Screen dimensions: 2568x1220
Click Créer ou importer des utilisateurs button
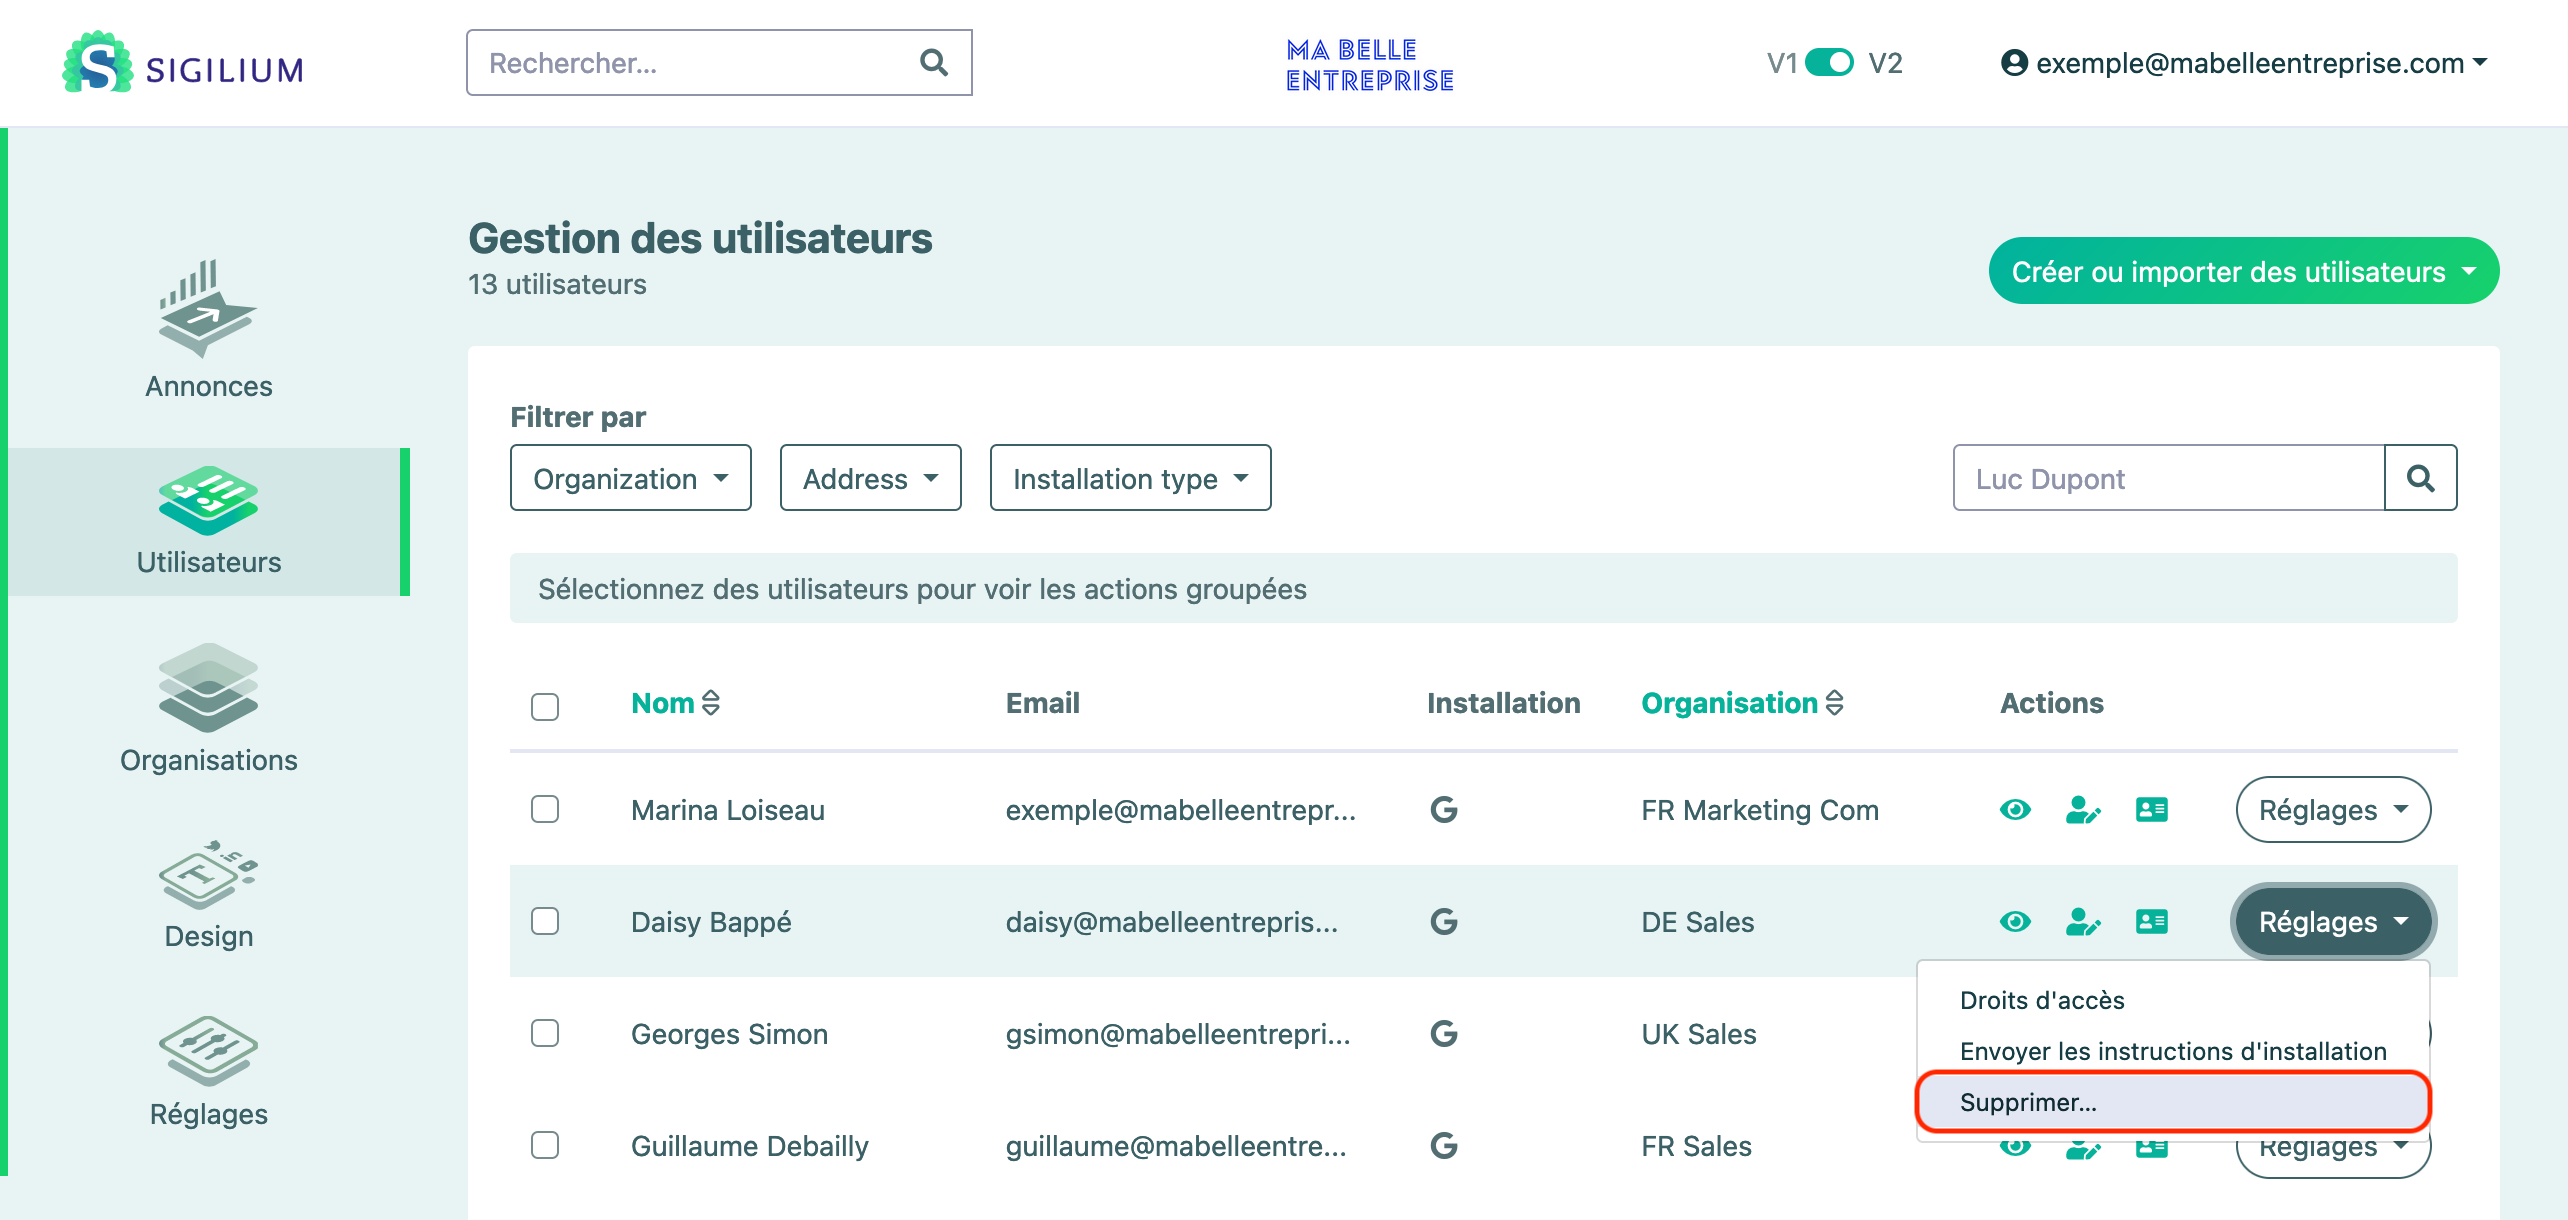[2243, 271]
